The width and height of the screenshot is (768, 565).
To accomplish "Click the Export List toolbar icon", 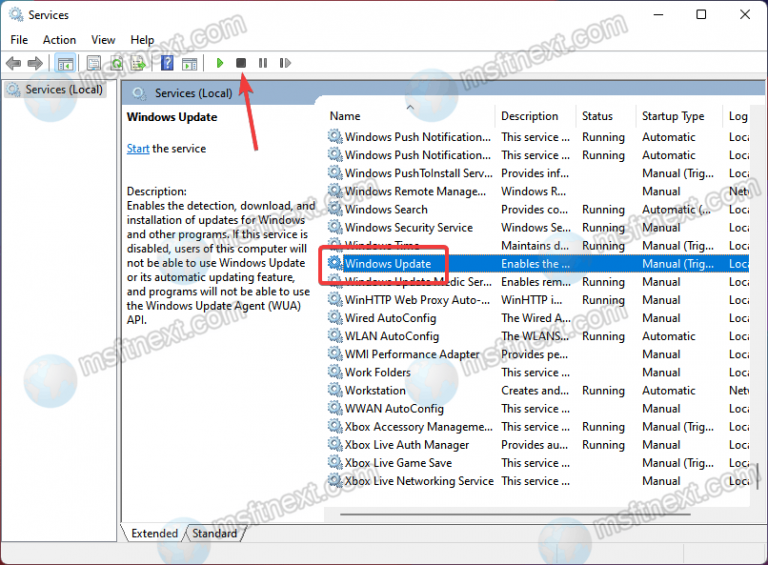I will (139, 63).
